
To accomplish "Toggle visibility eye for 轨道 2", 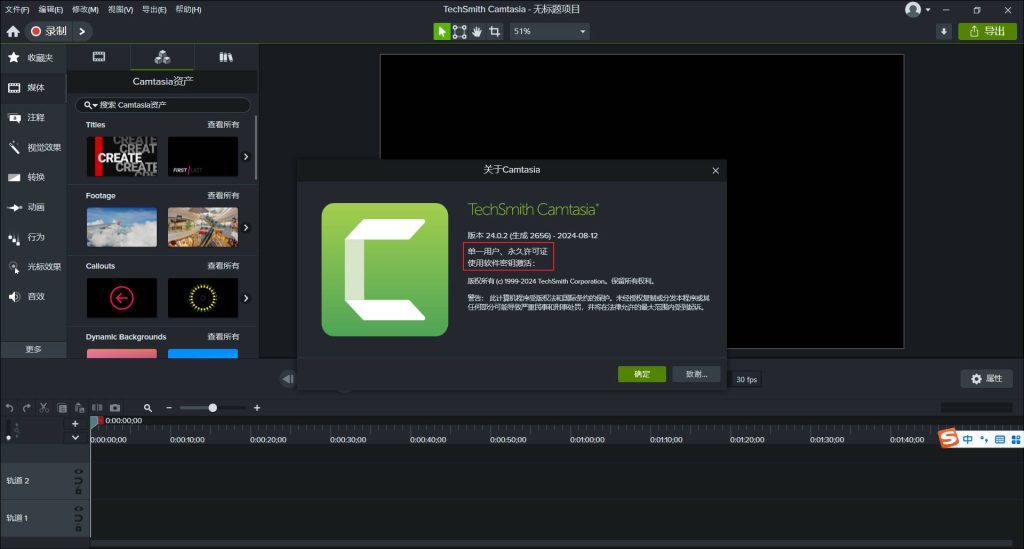I will (78, 471).
